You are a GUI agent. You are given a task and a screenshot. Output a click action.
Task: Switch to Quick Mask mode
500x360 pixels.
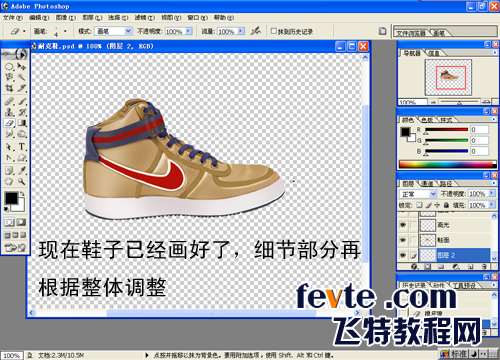tap(21, 222)
